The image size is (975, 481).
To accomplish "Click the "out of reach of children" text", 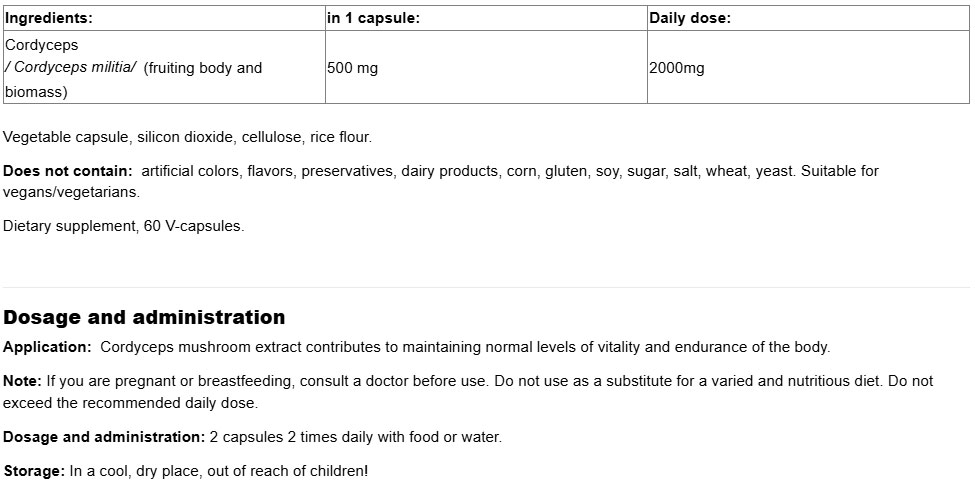I will point(286,470).
